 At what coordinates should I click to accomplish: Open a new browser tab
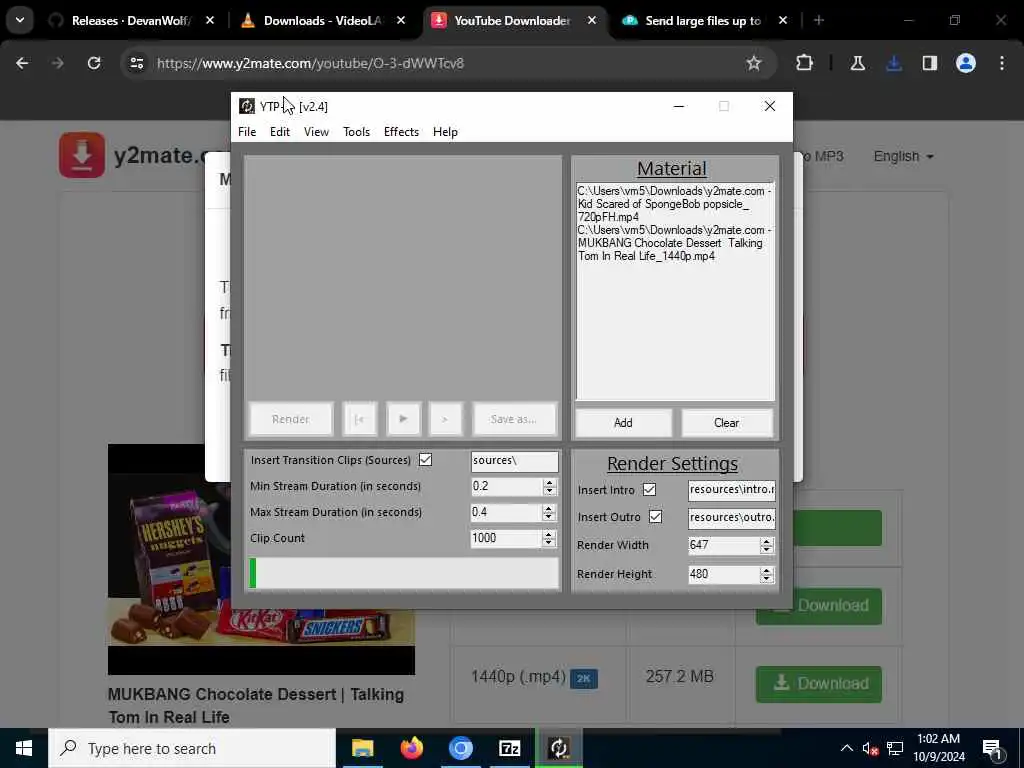[819, 21]
